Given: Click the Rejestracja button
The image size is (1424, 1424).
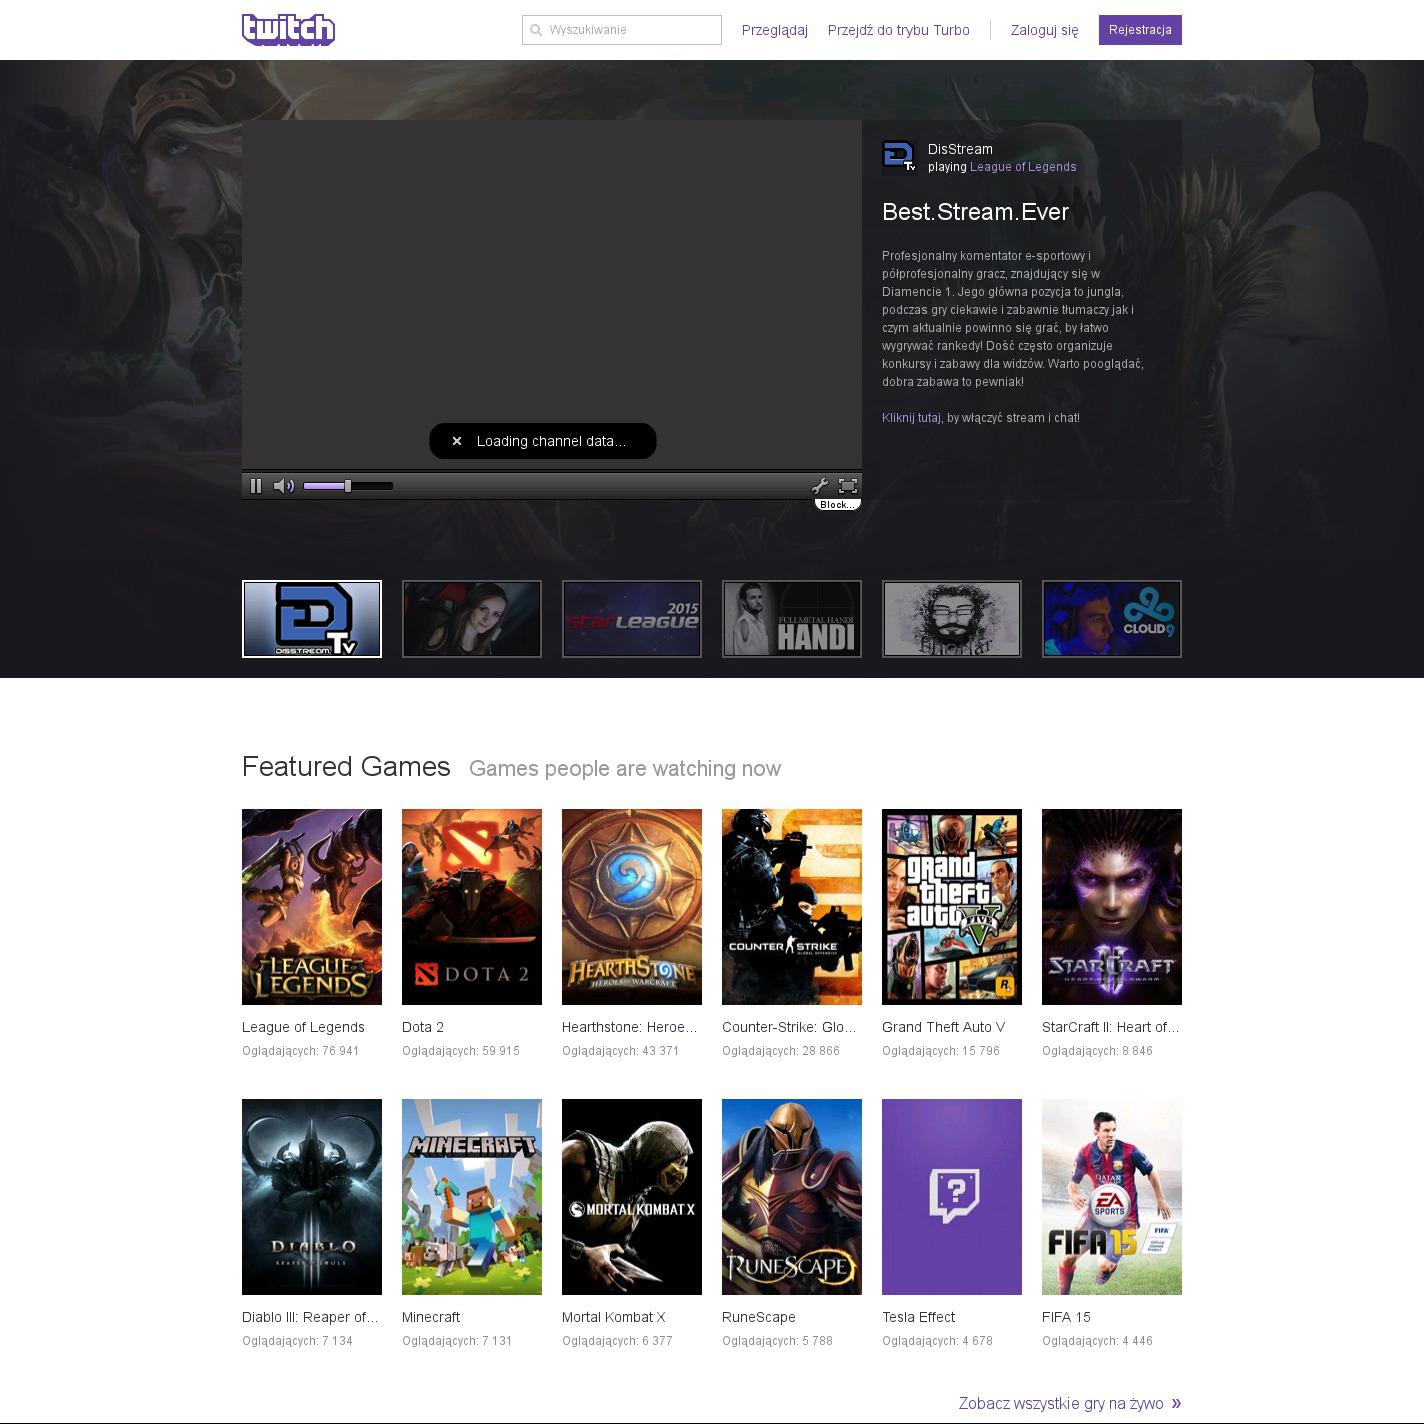Looking at the screenshot, I should pyautogui.click(x=1140, y=30).
